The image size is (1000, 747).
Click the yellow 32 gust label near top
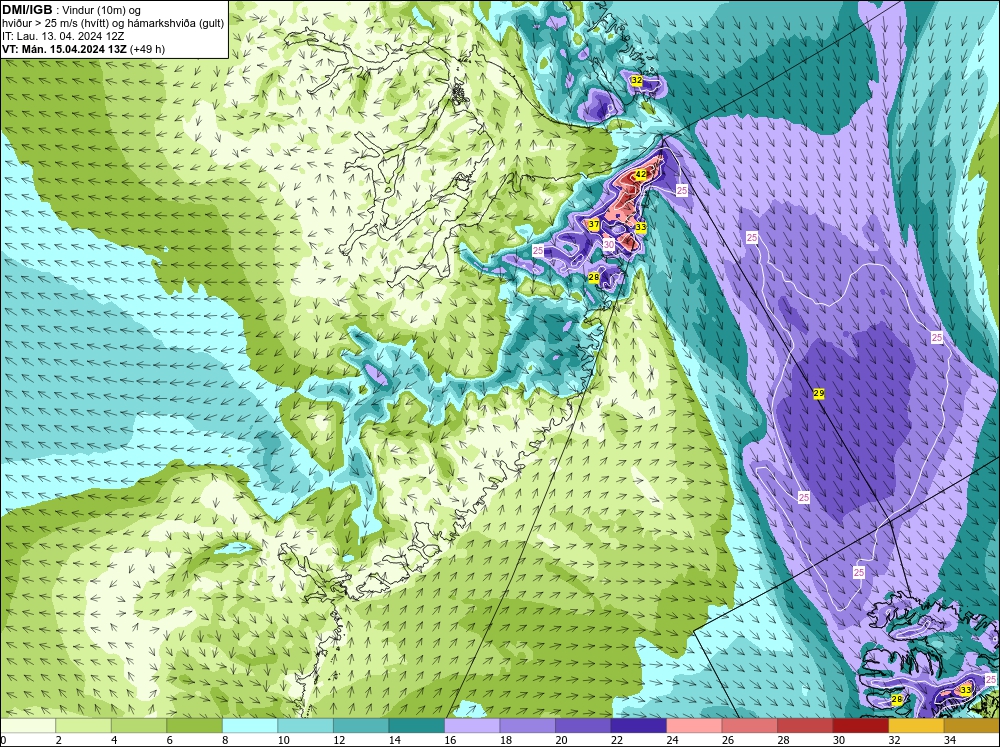(636, 80)
